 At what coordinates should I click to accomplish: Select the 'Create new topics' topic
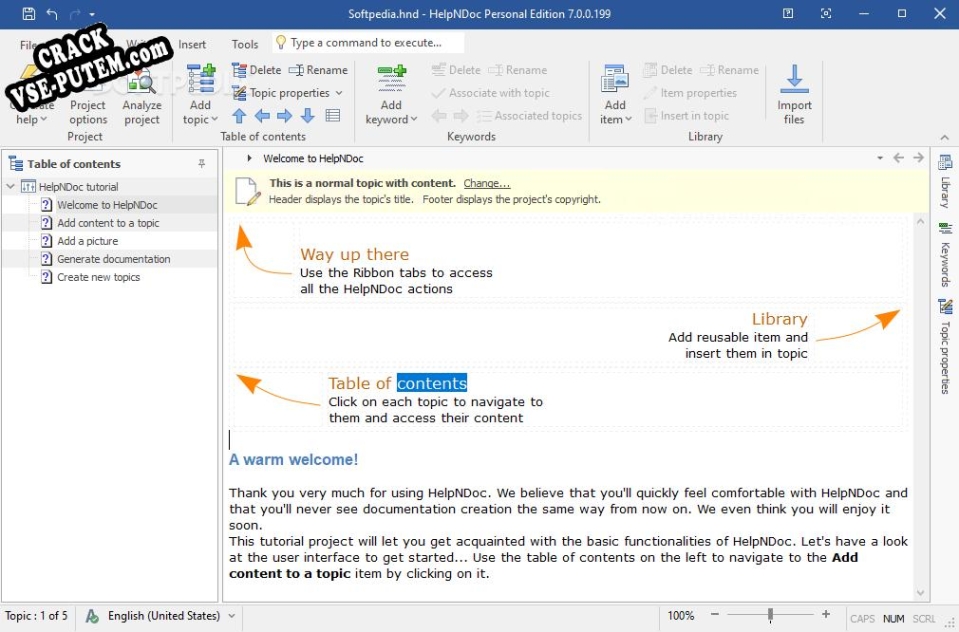98,277
